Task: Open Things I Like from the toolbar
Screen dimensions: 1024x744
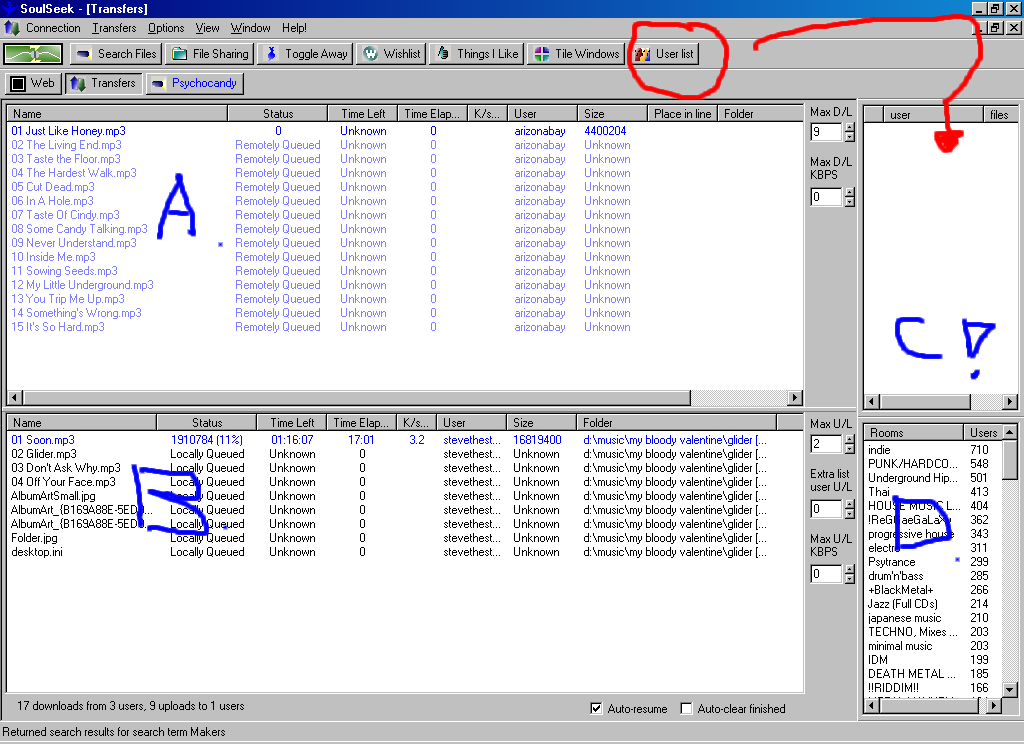Action: [x=477, y=54]
